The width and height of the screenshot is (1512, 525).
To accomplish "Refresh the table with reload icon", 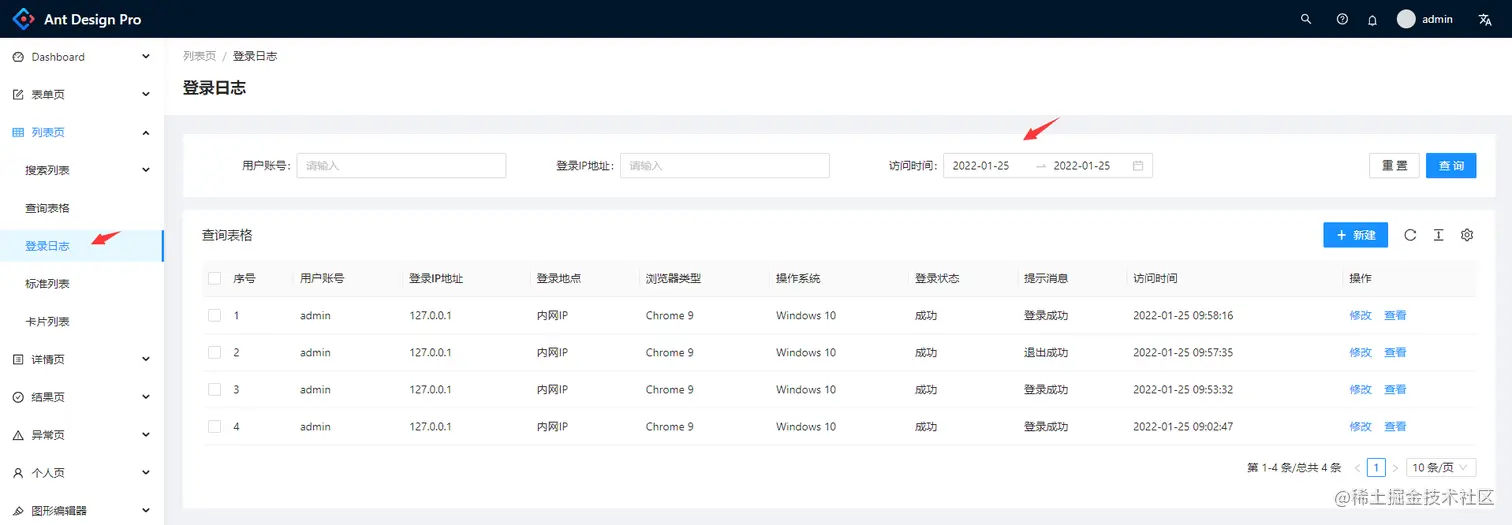I will tap(1410, 235).
